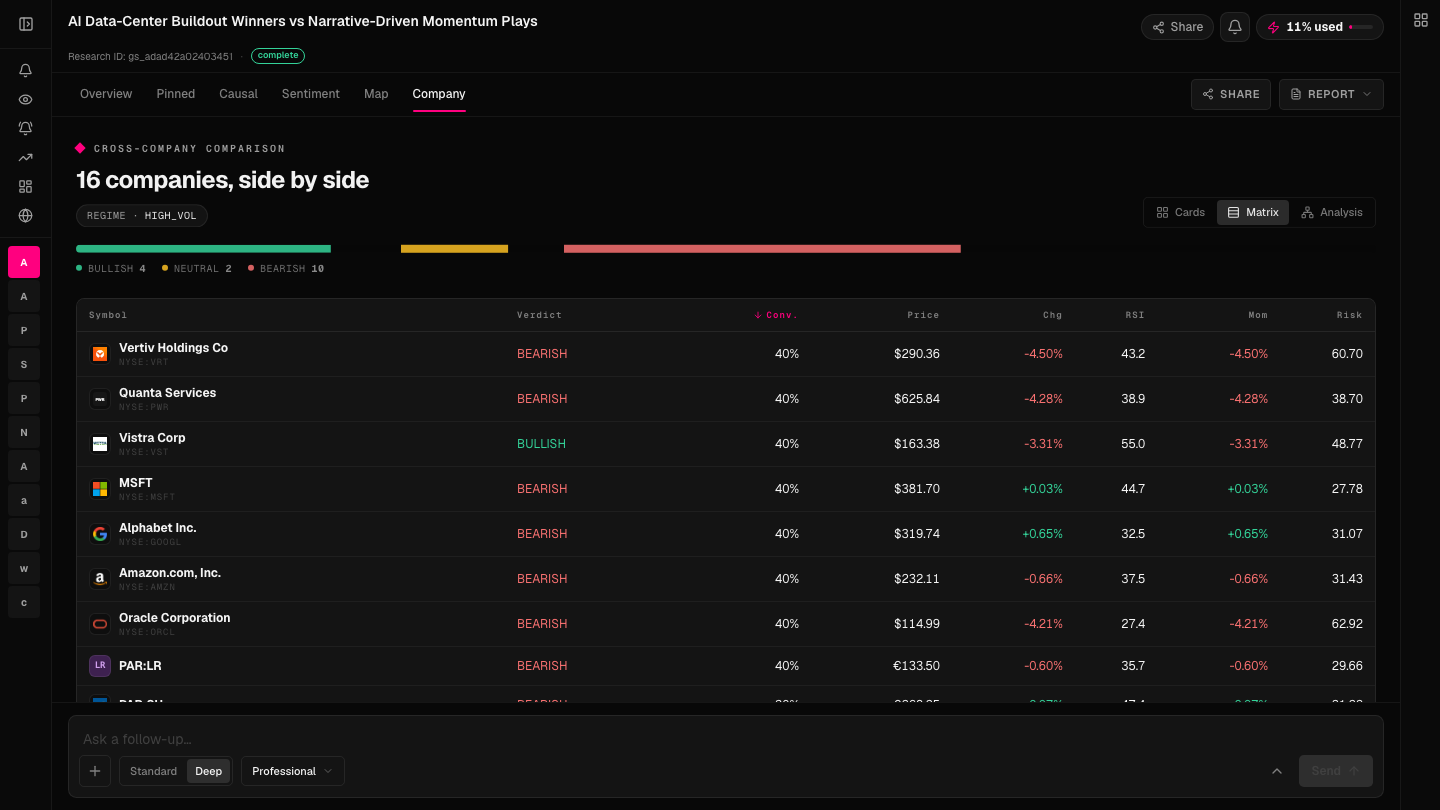Click the green bullish segment of sentiment bar

point(203,249)
